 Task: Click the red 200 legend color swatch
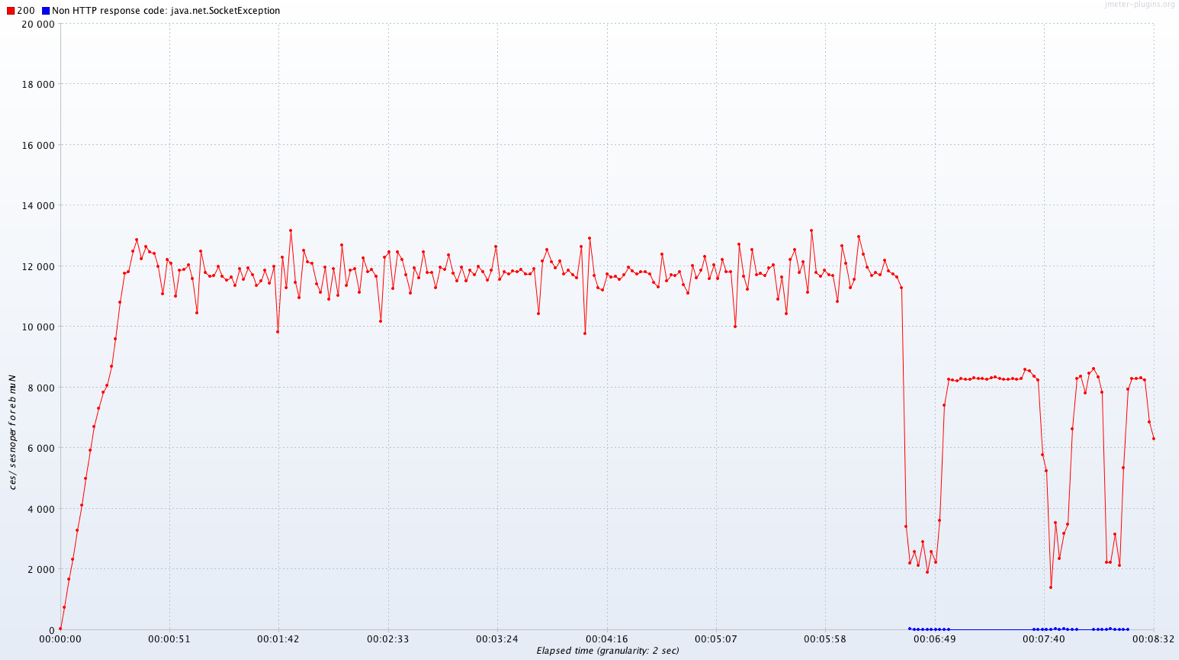11,11
